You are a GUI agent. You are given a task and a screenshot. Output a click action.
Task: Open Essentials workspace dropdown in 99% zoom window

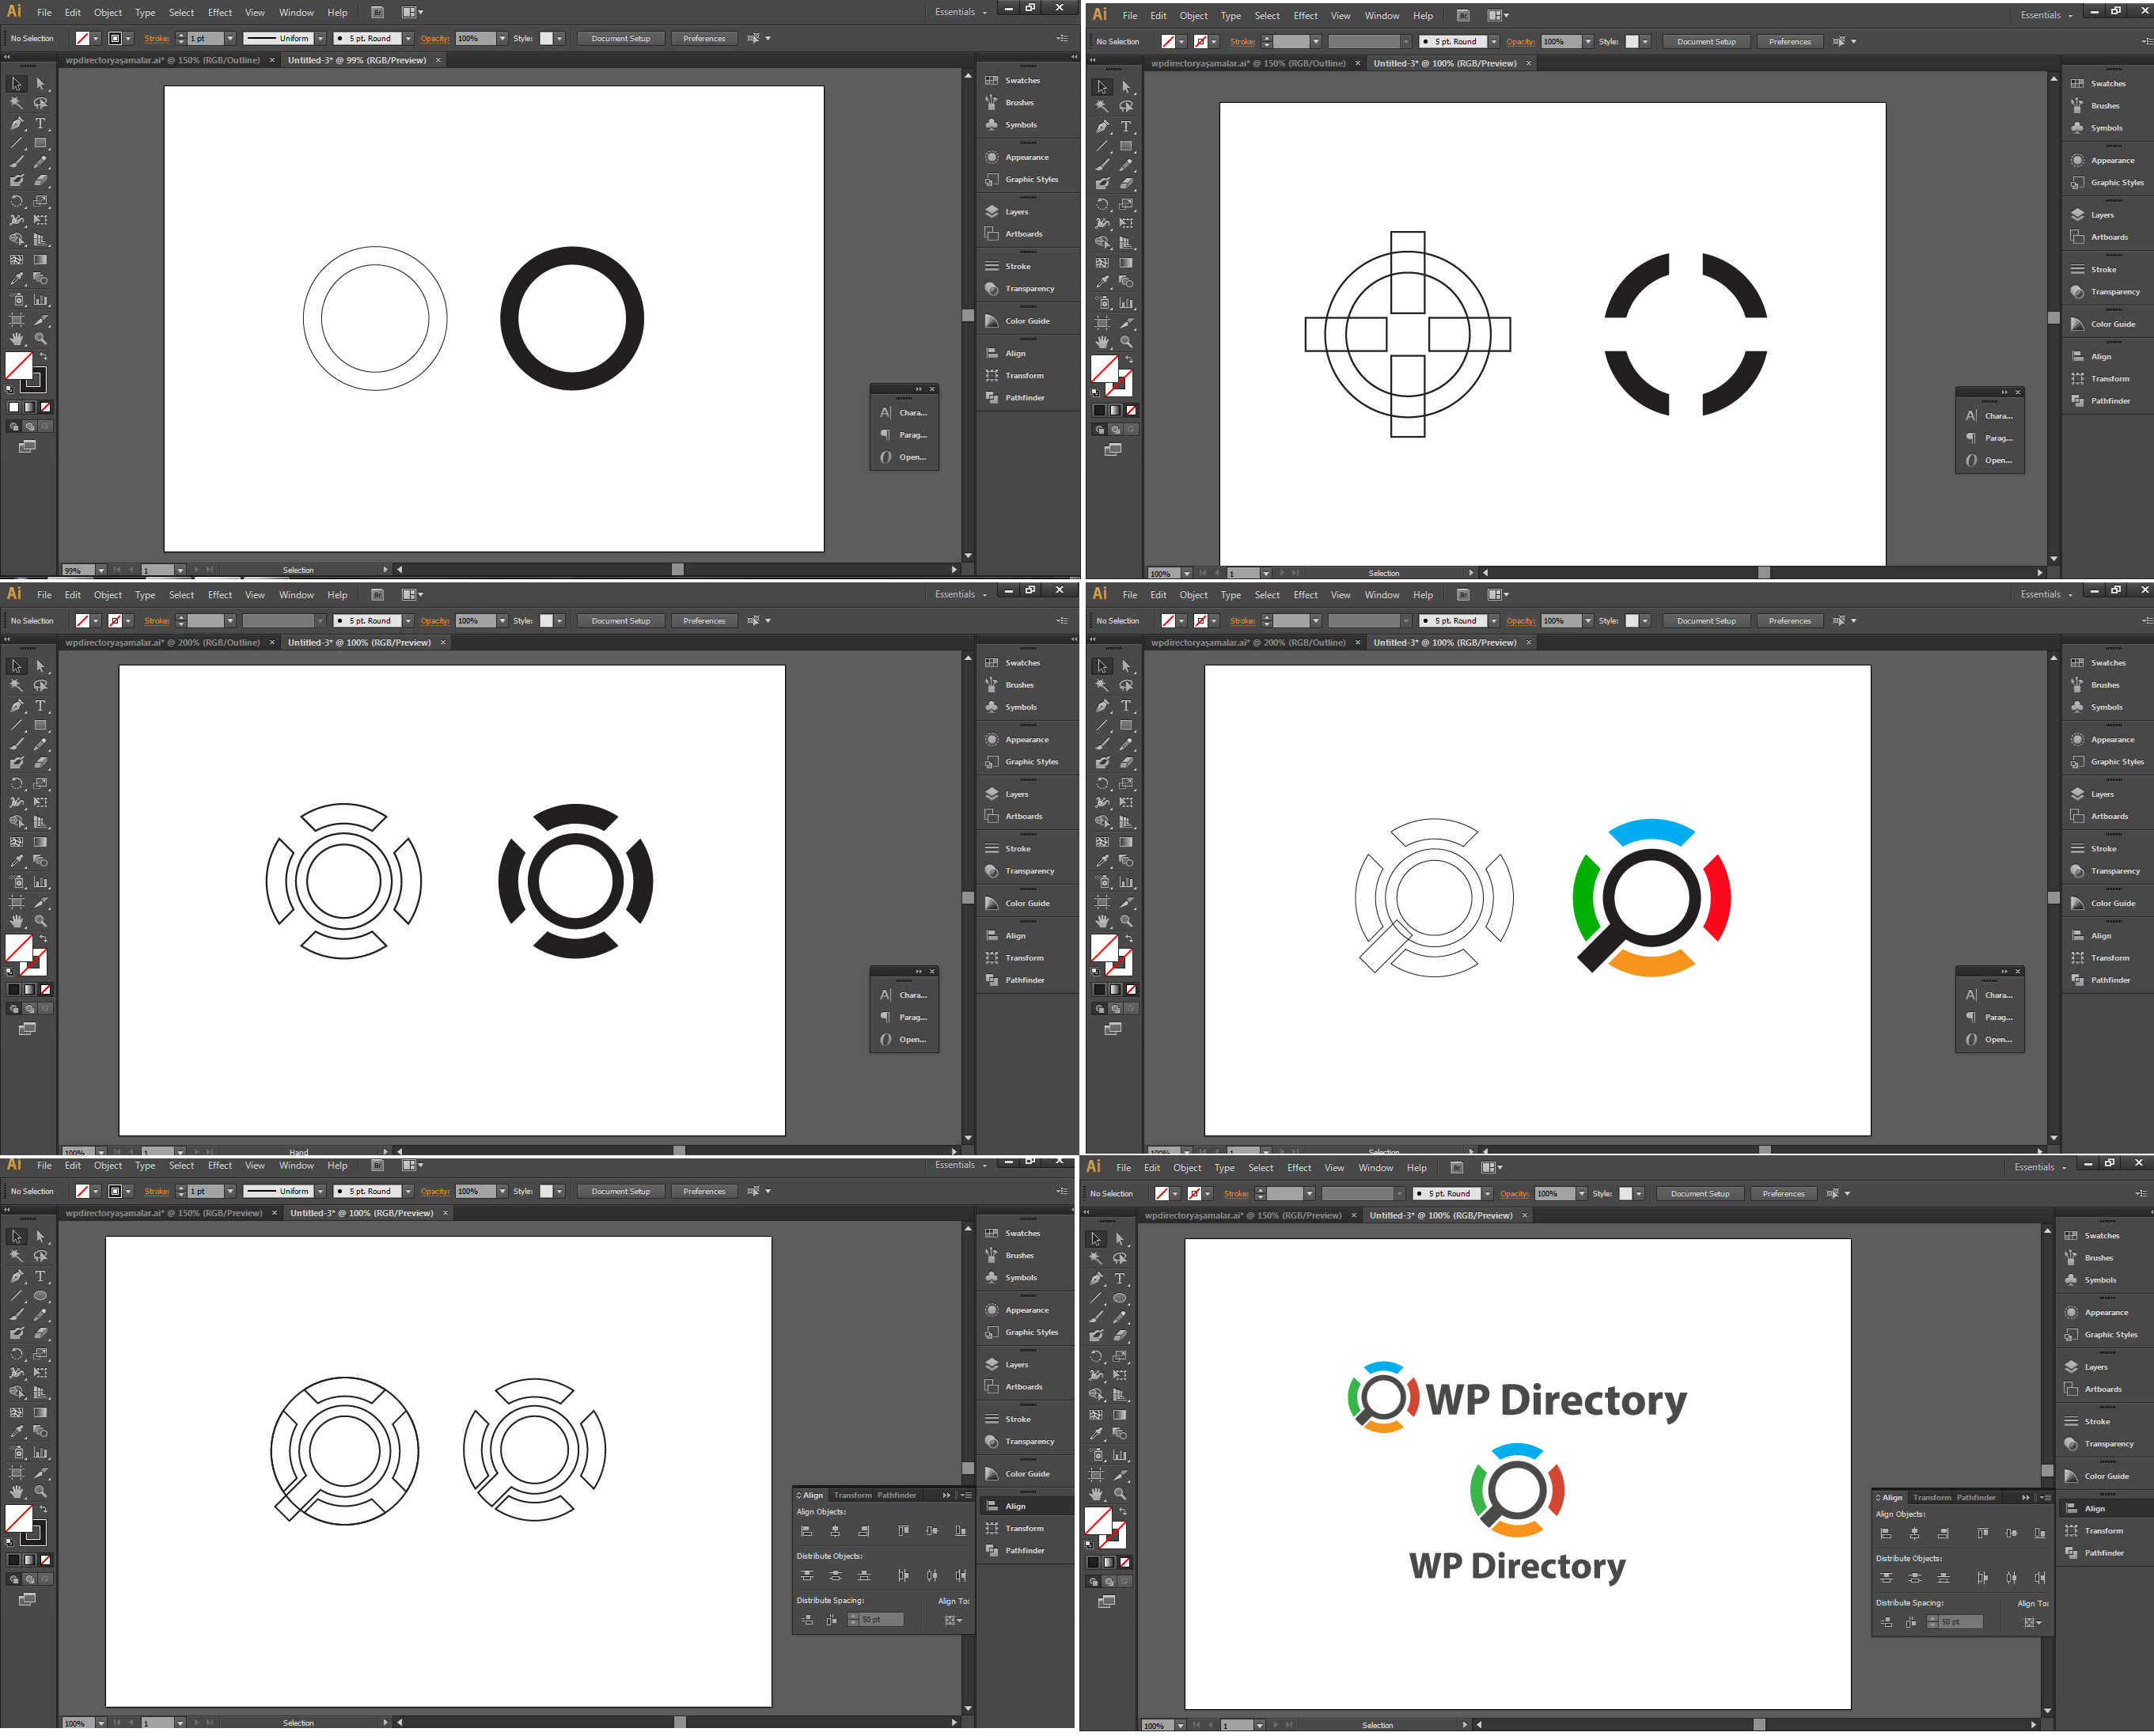tap(961, 12)
